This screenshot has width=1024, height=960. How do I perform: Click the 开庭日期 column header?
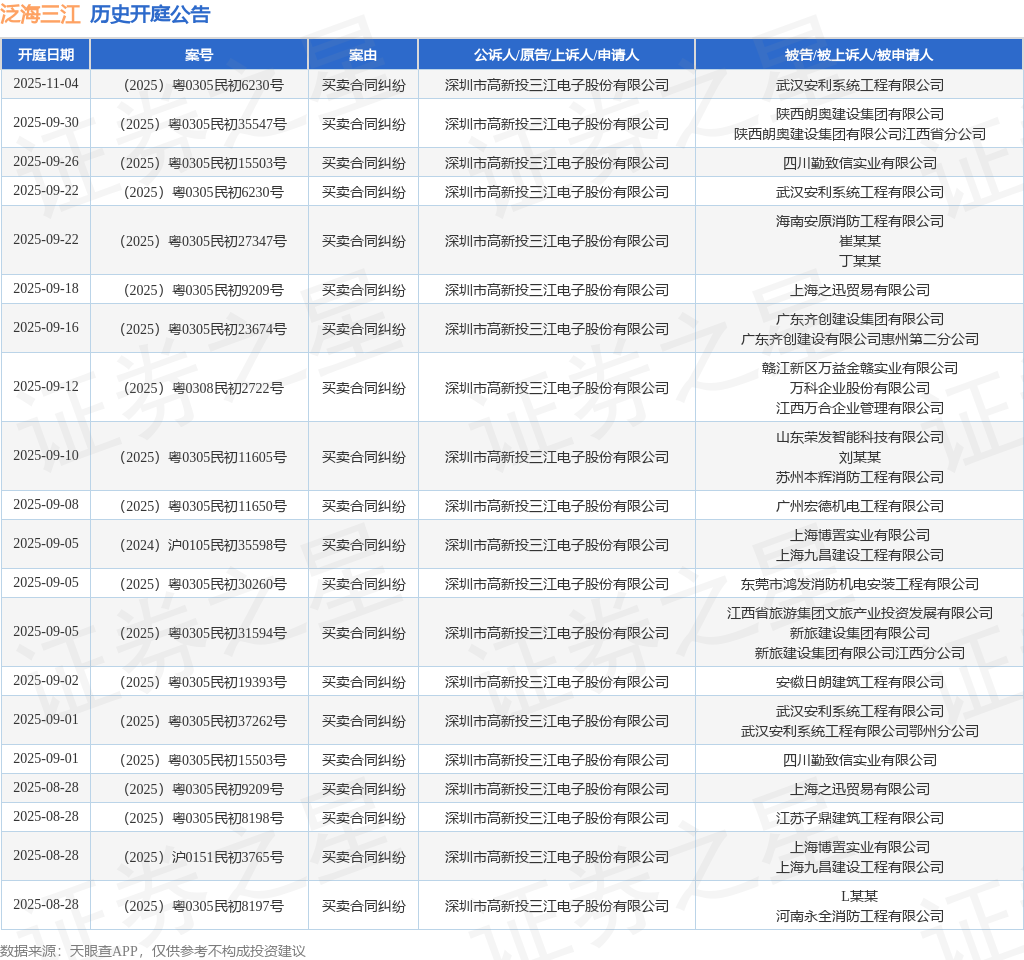(46, 55)
